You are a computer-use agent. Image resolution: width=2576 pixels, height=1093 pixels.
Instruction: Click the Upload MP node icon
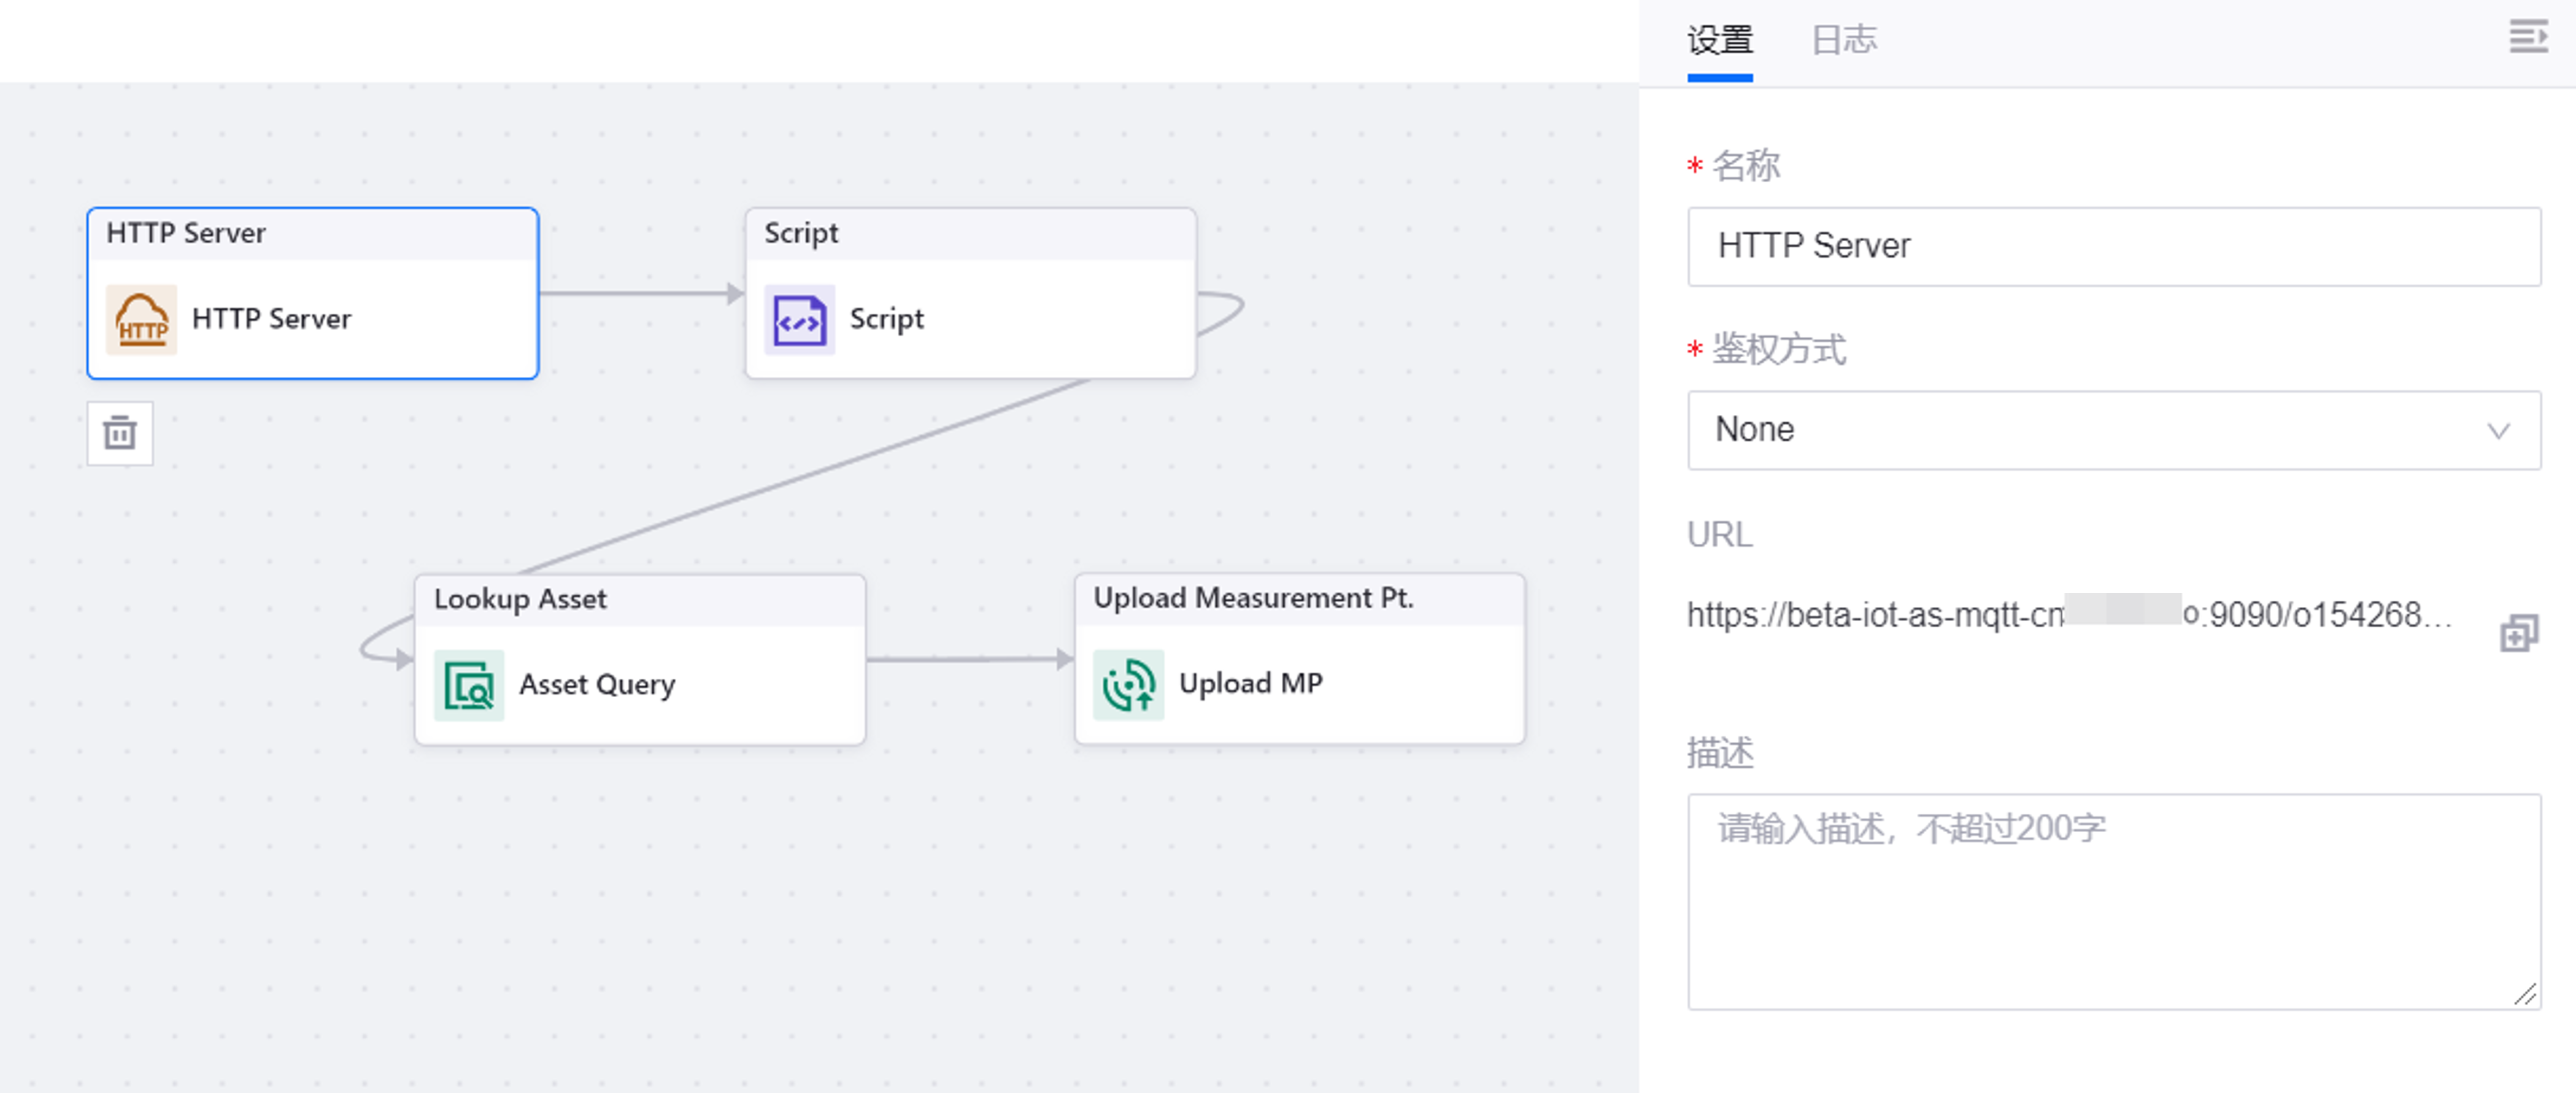1128,685
